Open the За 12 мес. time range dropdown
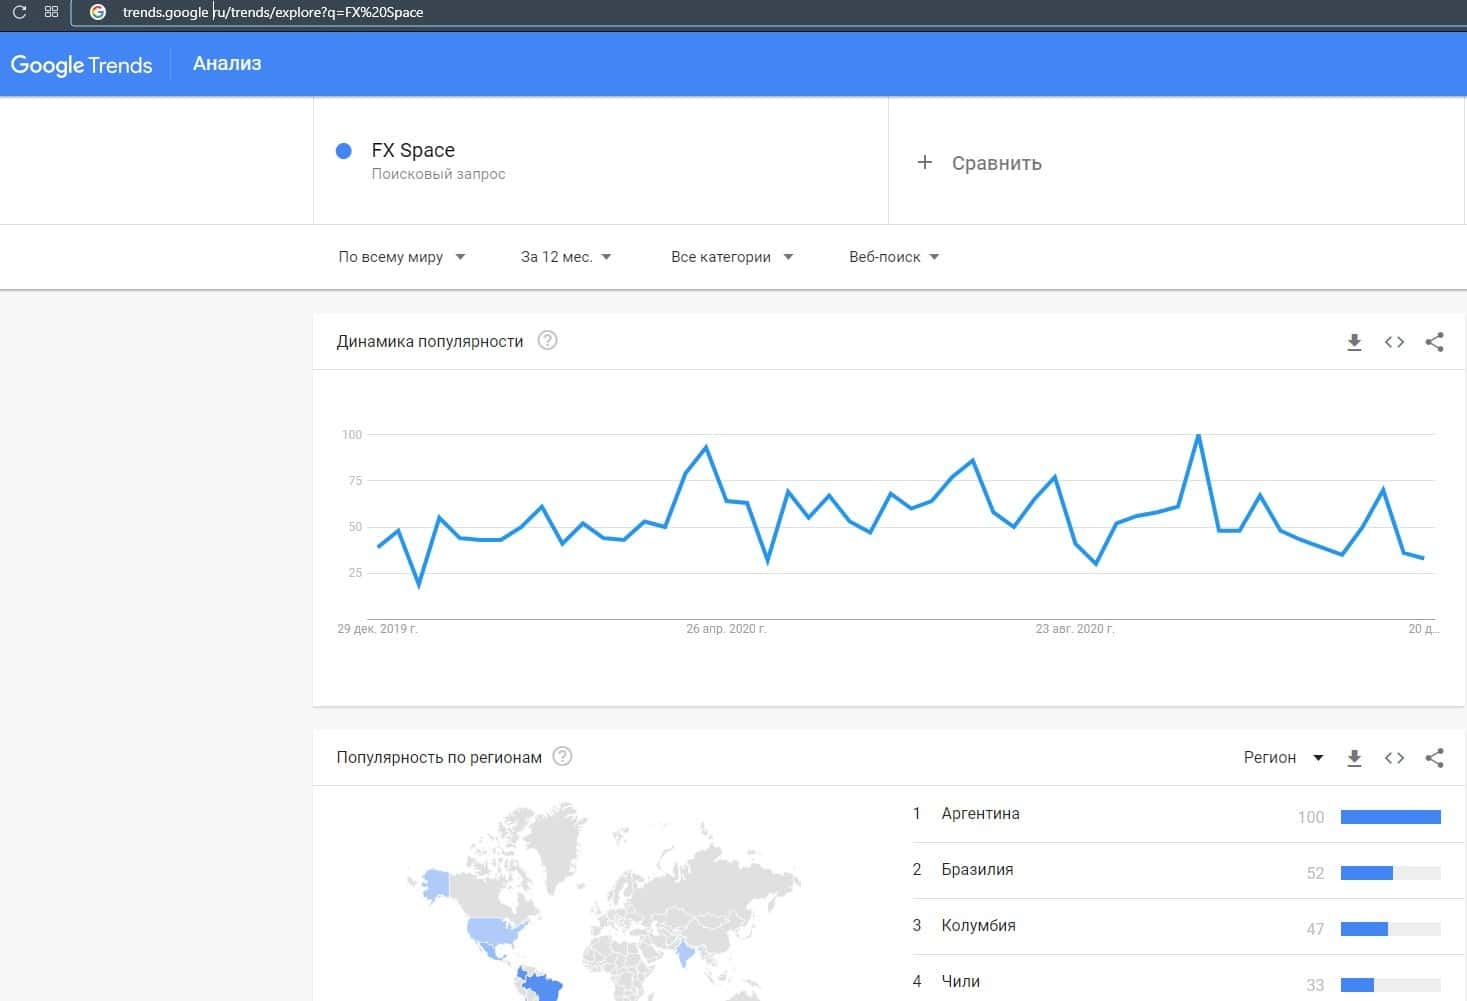 pyautogui.click(x=566, y=257)
